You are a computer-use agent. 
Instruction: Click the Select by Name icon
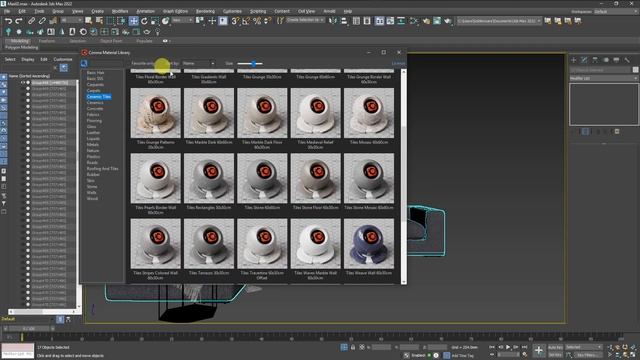click(99, 21)
